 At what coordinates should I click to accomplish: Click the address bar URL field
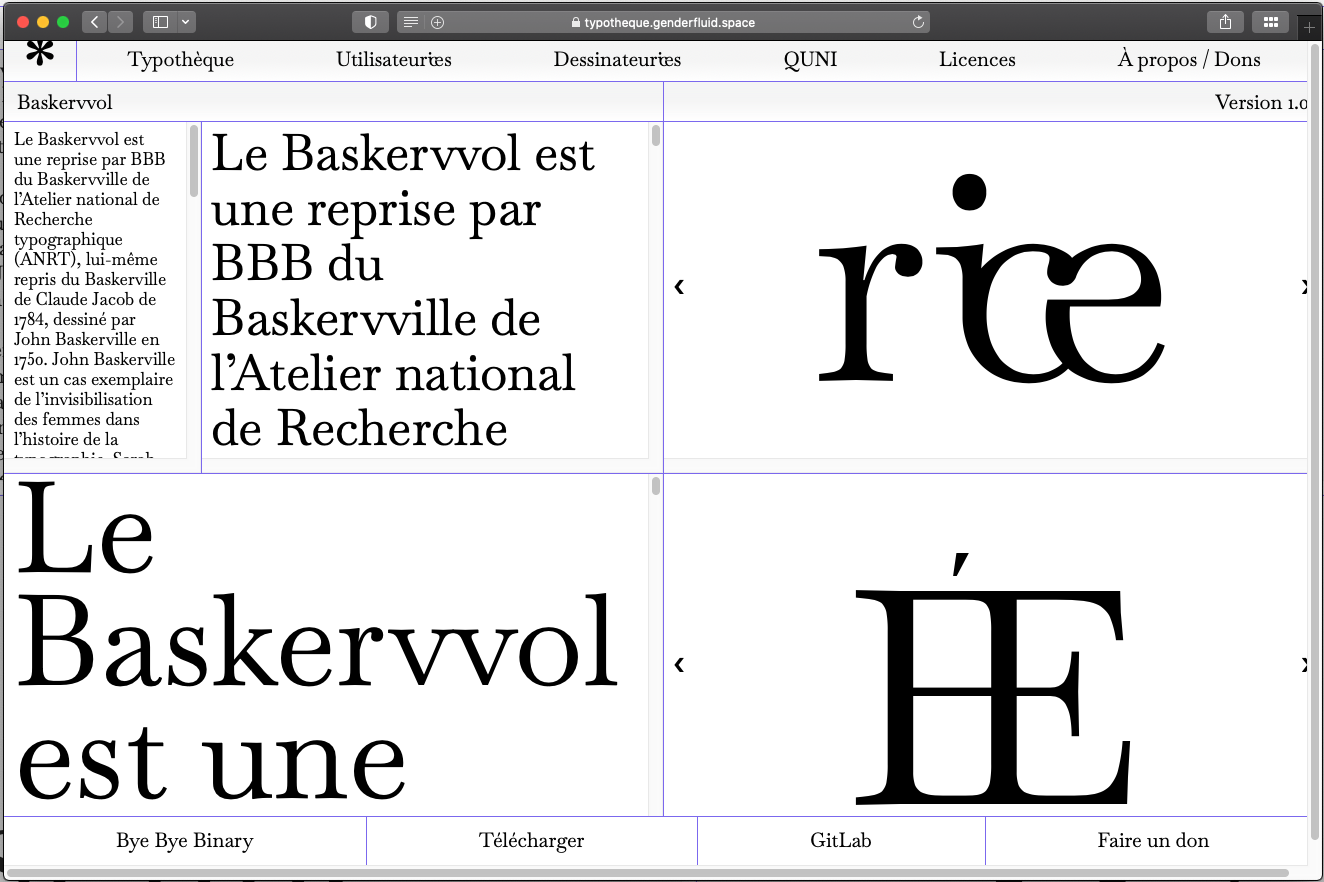662,21
